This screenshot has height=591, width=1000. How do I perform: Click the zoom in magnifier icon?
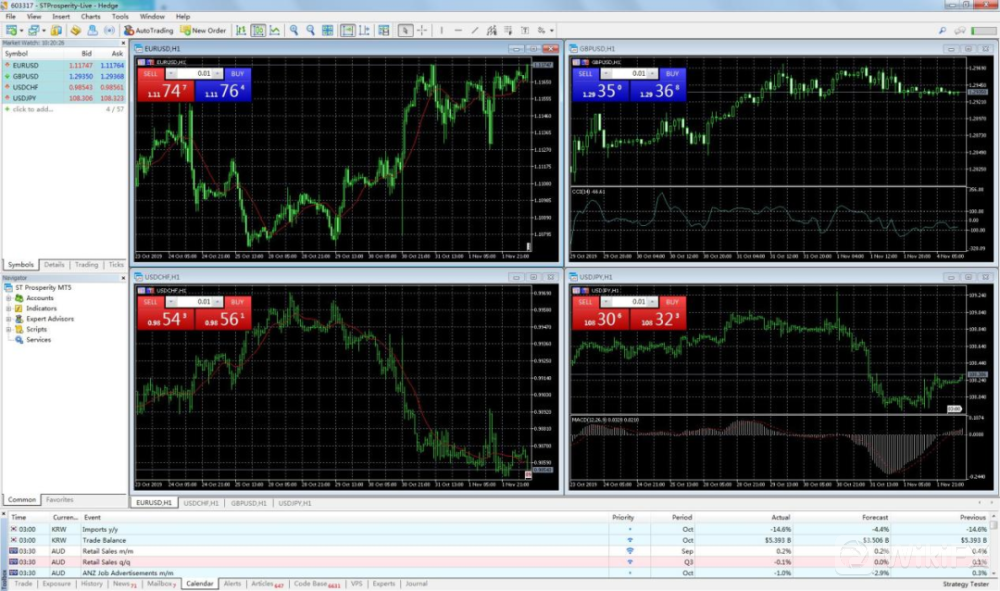294,30
